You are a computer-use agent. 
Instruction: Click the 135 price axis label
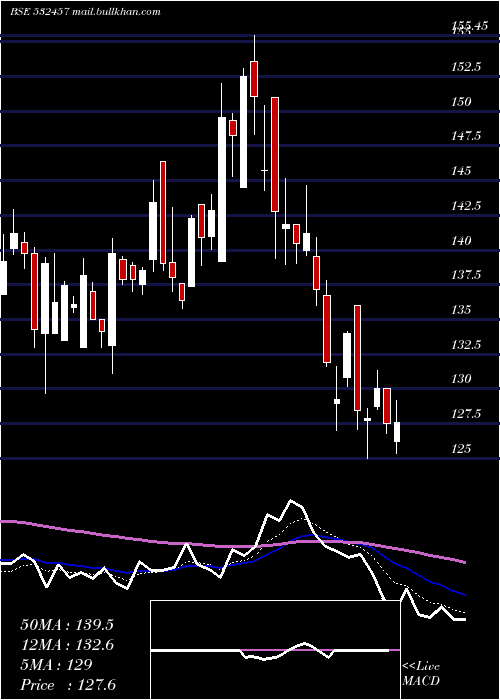pyautogui.click(x=461, y=309)
